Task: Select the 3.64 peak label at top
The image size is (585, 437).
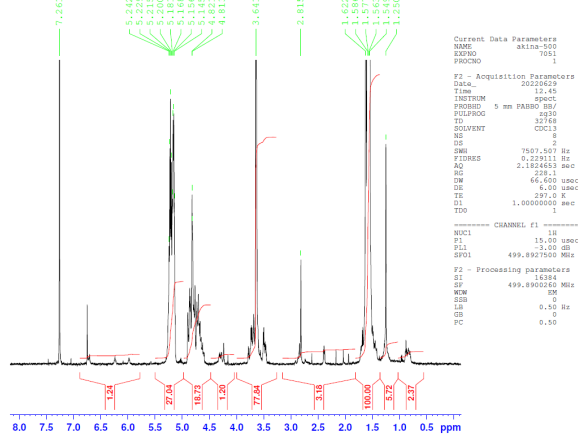Action: click(x=256, y=13)
